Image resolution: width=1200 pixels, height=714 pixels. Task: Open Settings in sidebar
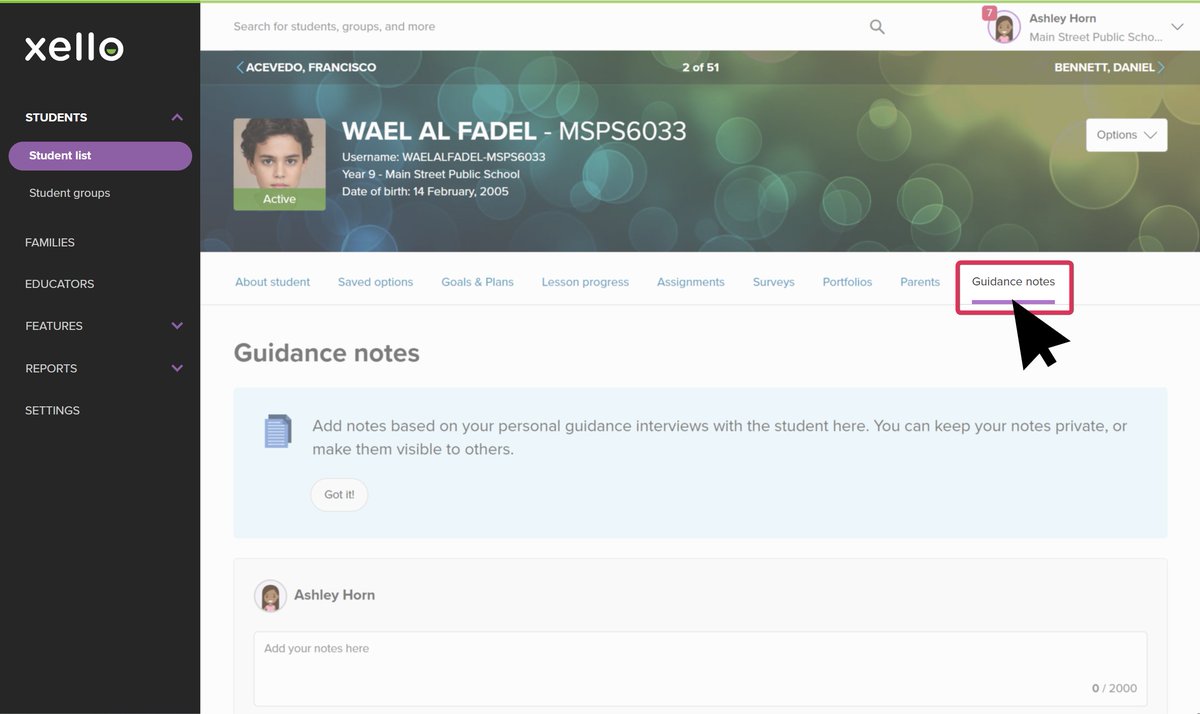pyautogui.click(x=52, y=410)
